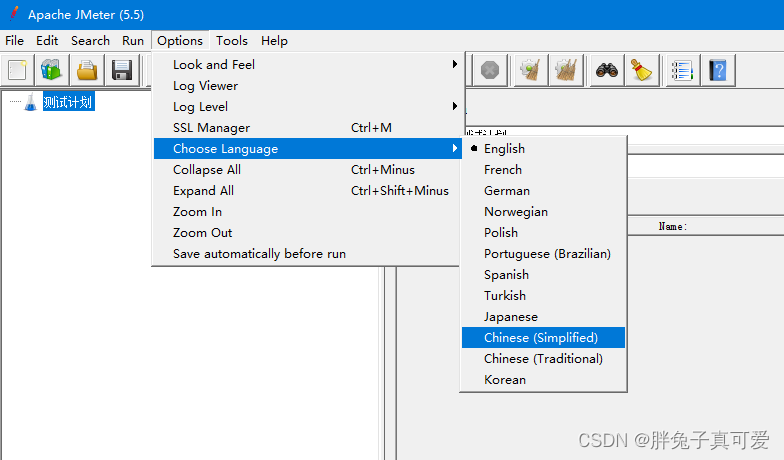
Task: Select the 测试计划 tree node
Action: pos(68,102)
